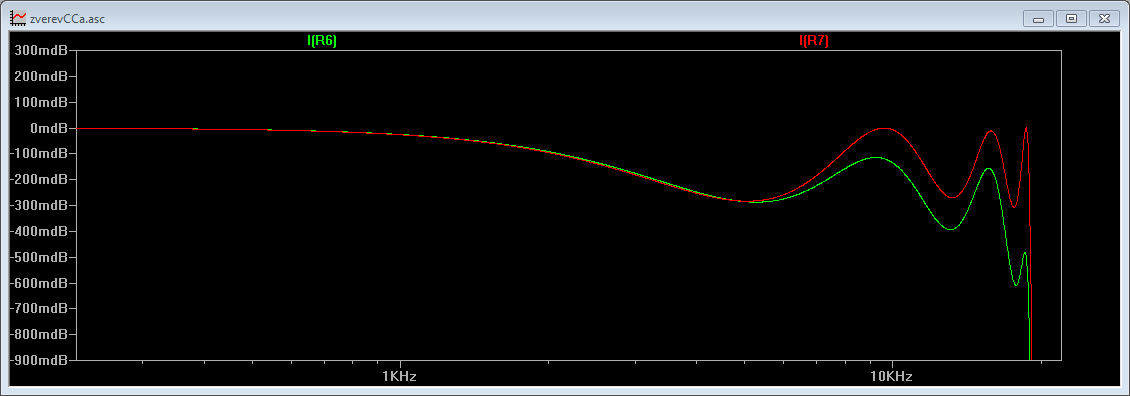This screenshot has height=396, width=1130.
Task: Click the -900mdB axis label
Action: coord(39,360)
